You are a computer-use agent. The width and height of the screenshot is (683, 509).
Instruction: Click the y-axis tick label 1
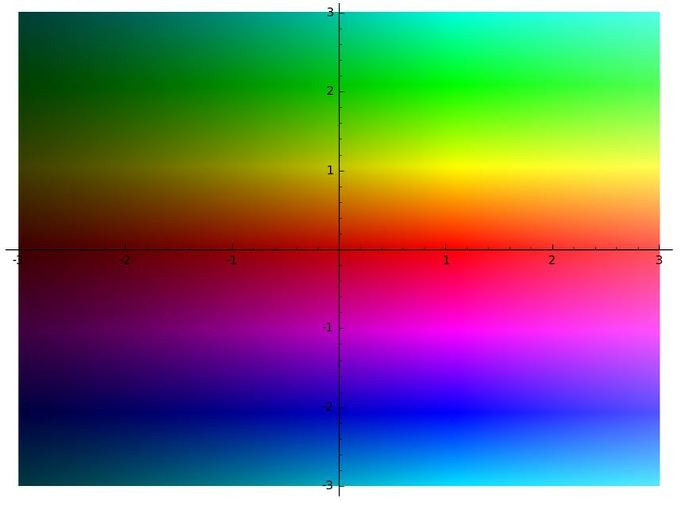click(330, 171)
